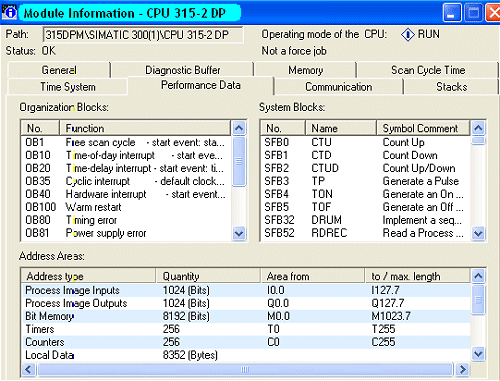Click the 'Symbol Comment' column header
Viewport: 500px width, 381px height.
tap(423, 128)
